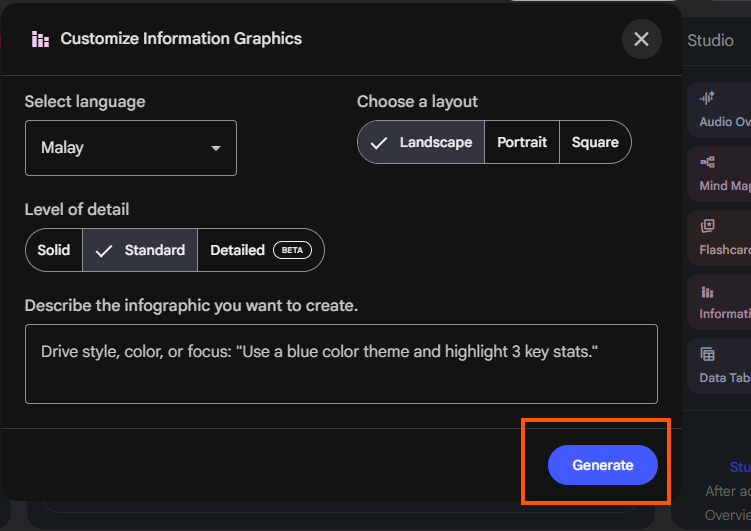The width and height of the screenshot is (751, 531).
Task: Click the Flashcards icon in Studio panel
Action: 708,226
